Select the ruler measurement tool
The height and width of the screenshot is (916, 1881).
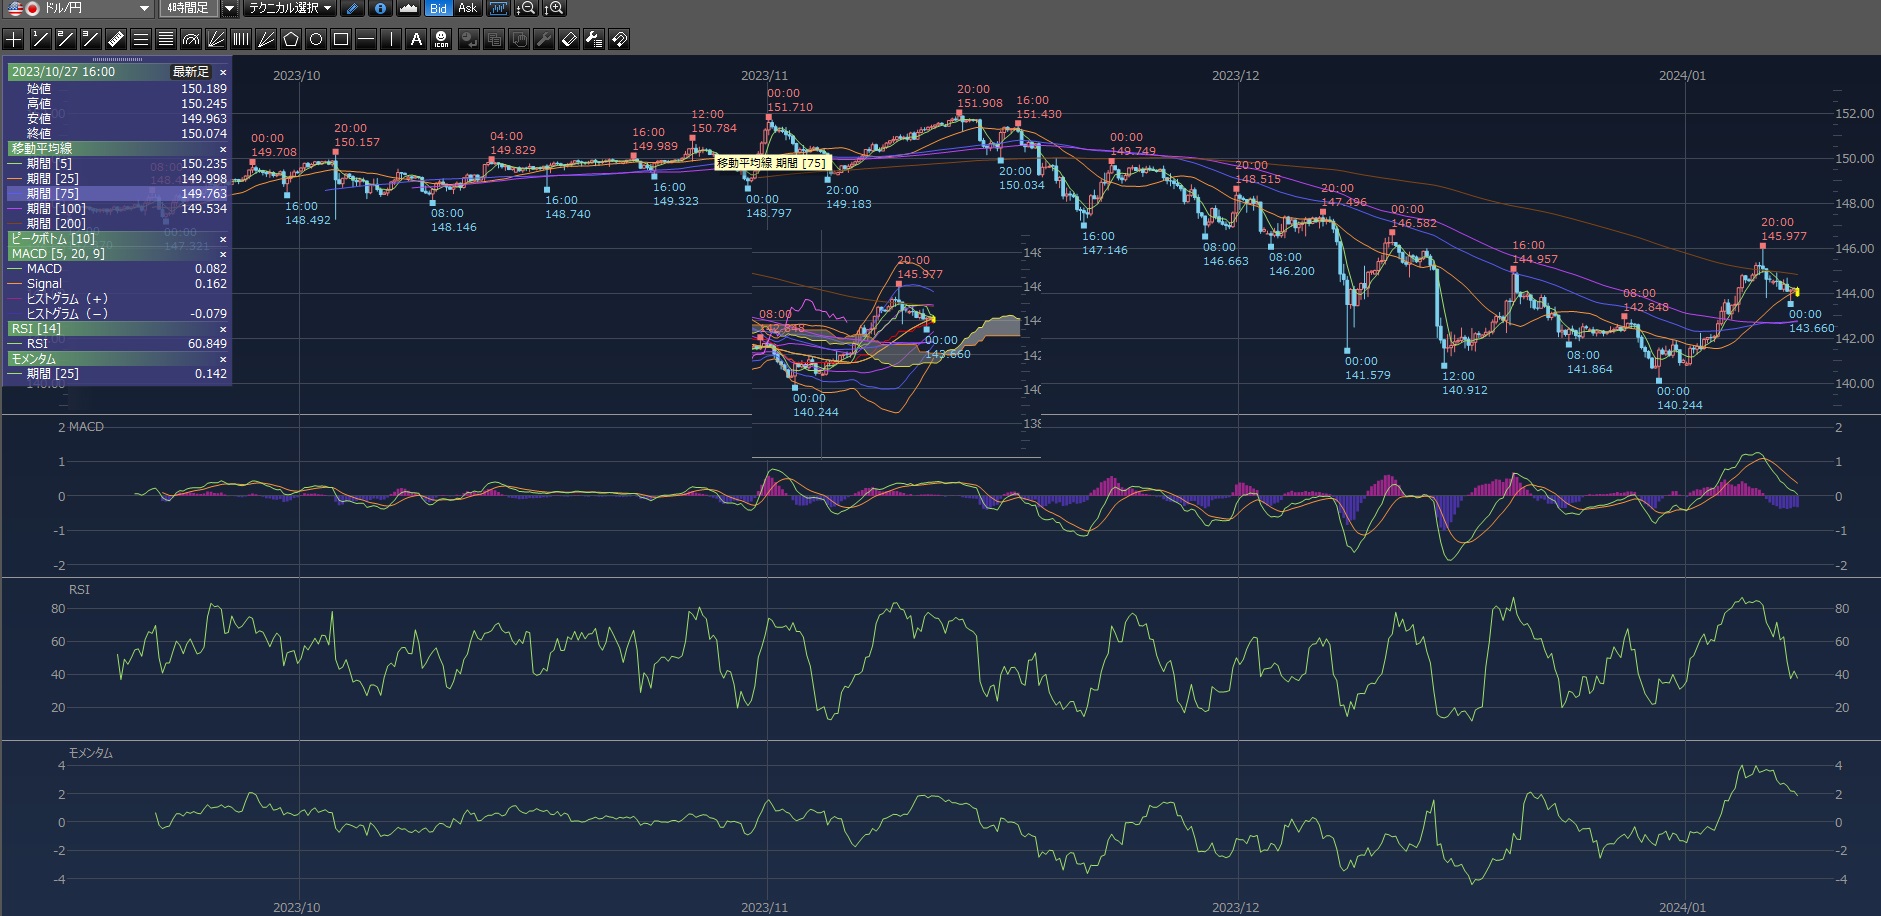[x=115, y=39]
